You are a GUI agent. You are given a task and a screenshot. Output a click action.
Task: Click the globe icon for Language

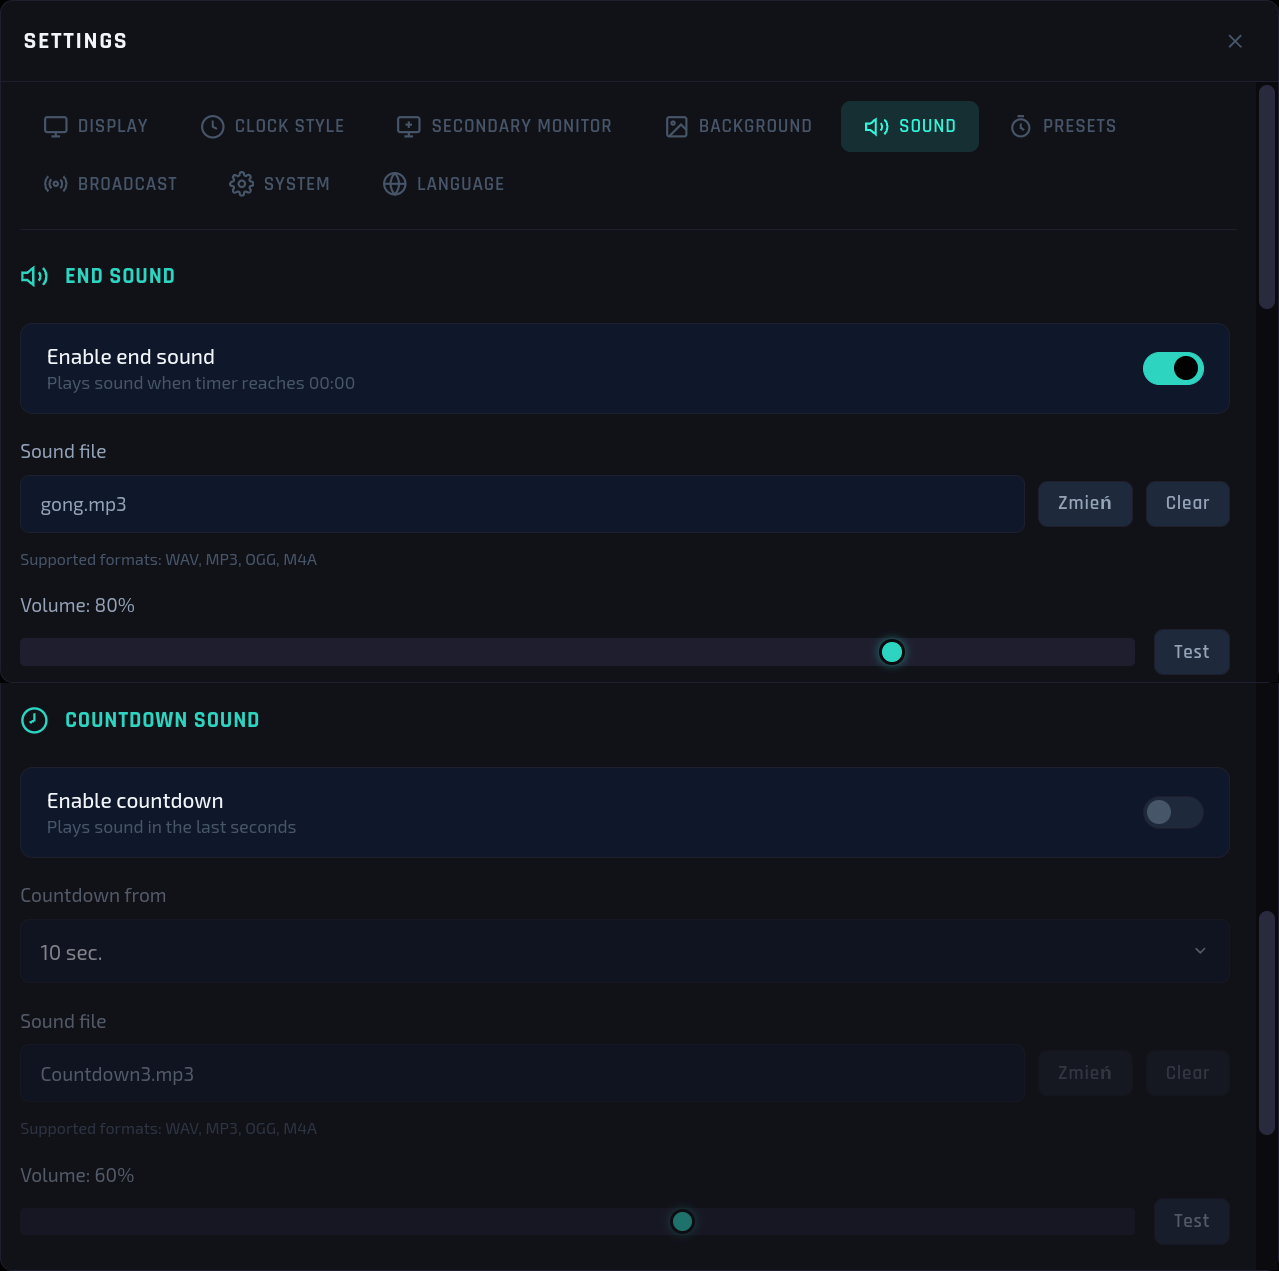395,184
